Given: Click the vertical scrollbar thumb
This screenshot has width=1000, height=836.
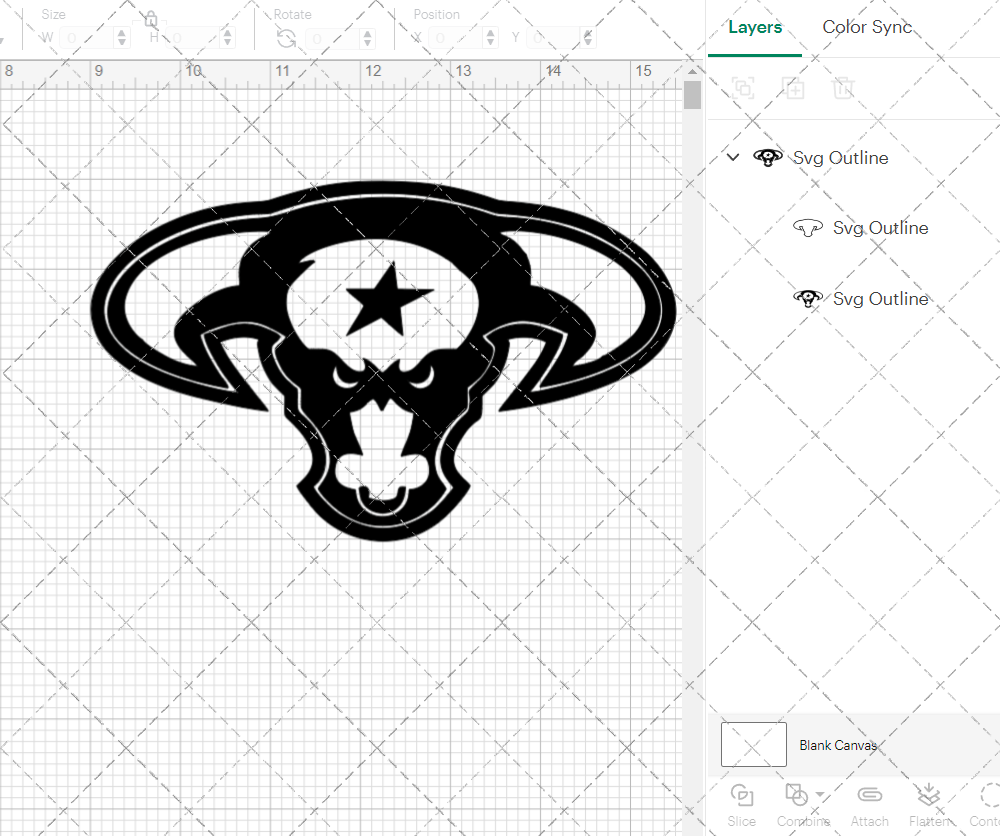Looking at the screenshot, I should (692, 95).
